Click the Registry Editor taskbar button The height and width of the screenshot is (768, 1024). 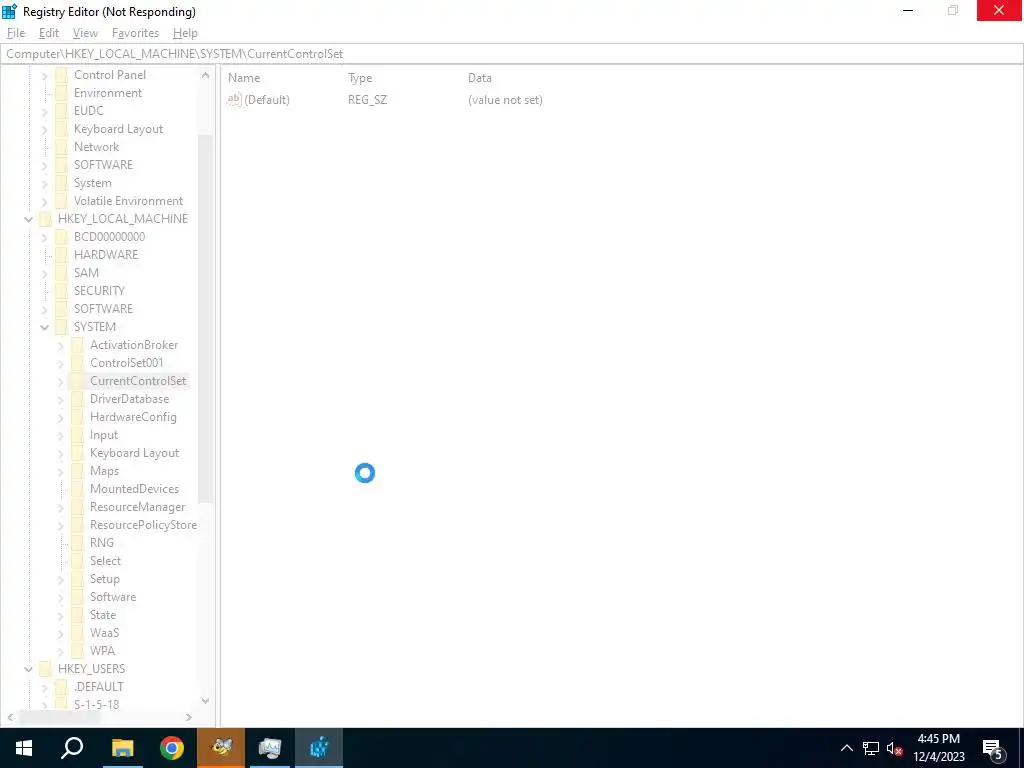pos(319,748)
